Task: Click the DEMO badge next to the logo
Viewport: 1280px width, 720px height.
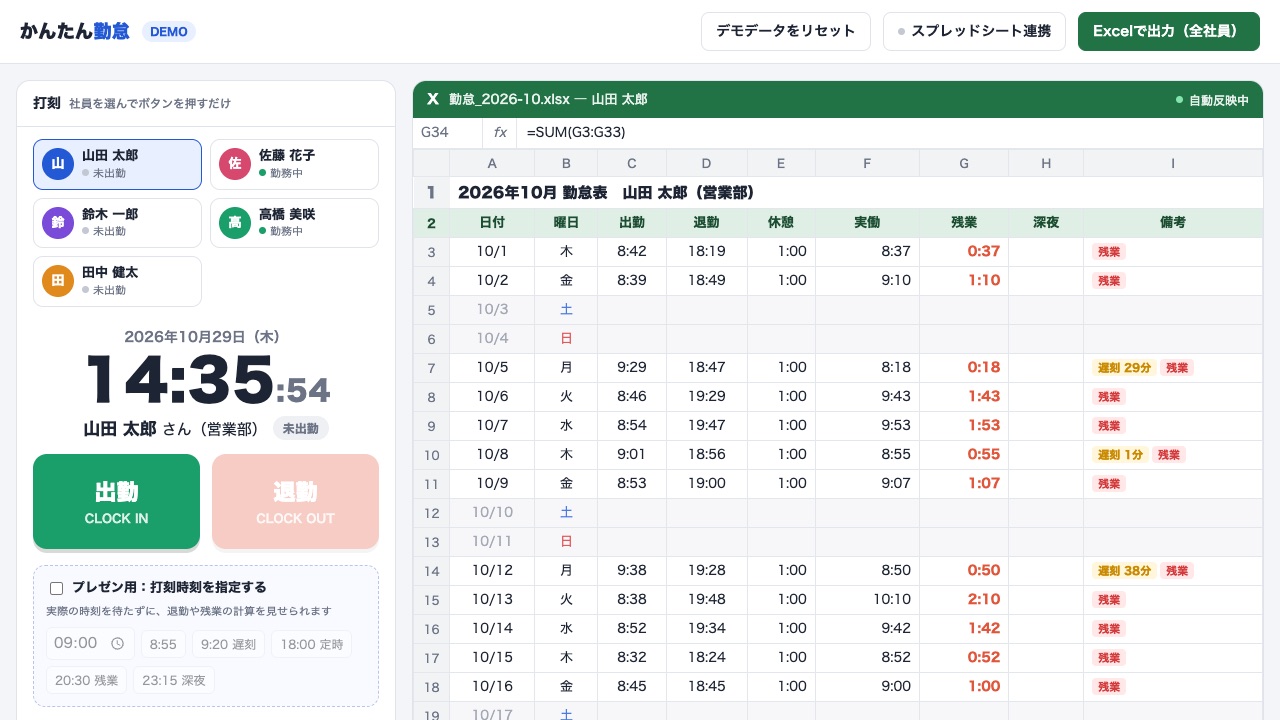Action: click(x=169, y=31)
